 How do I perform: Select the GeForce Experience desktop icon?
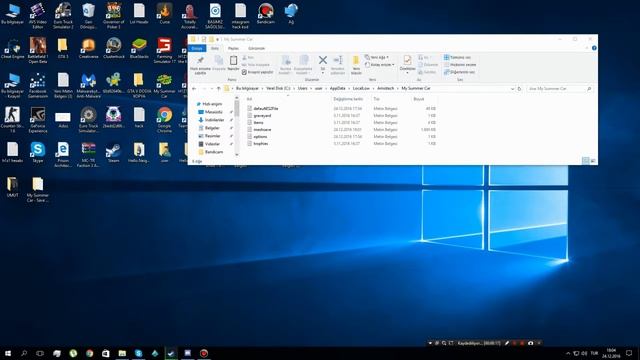38,120
